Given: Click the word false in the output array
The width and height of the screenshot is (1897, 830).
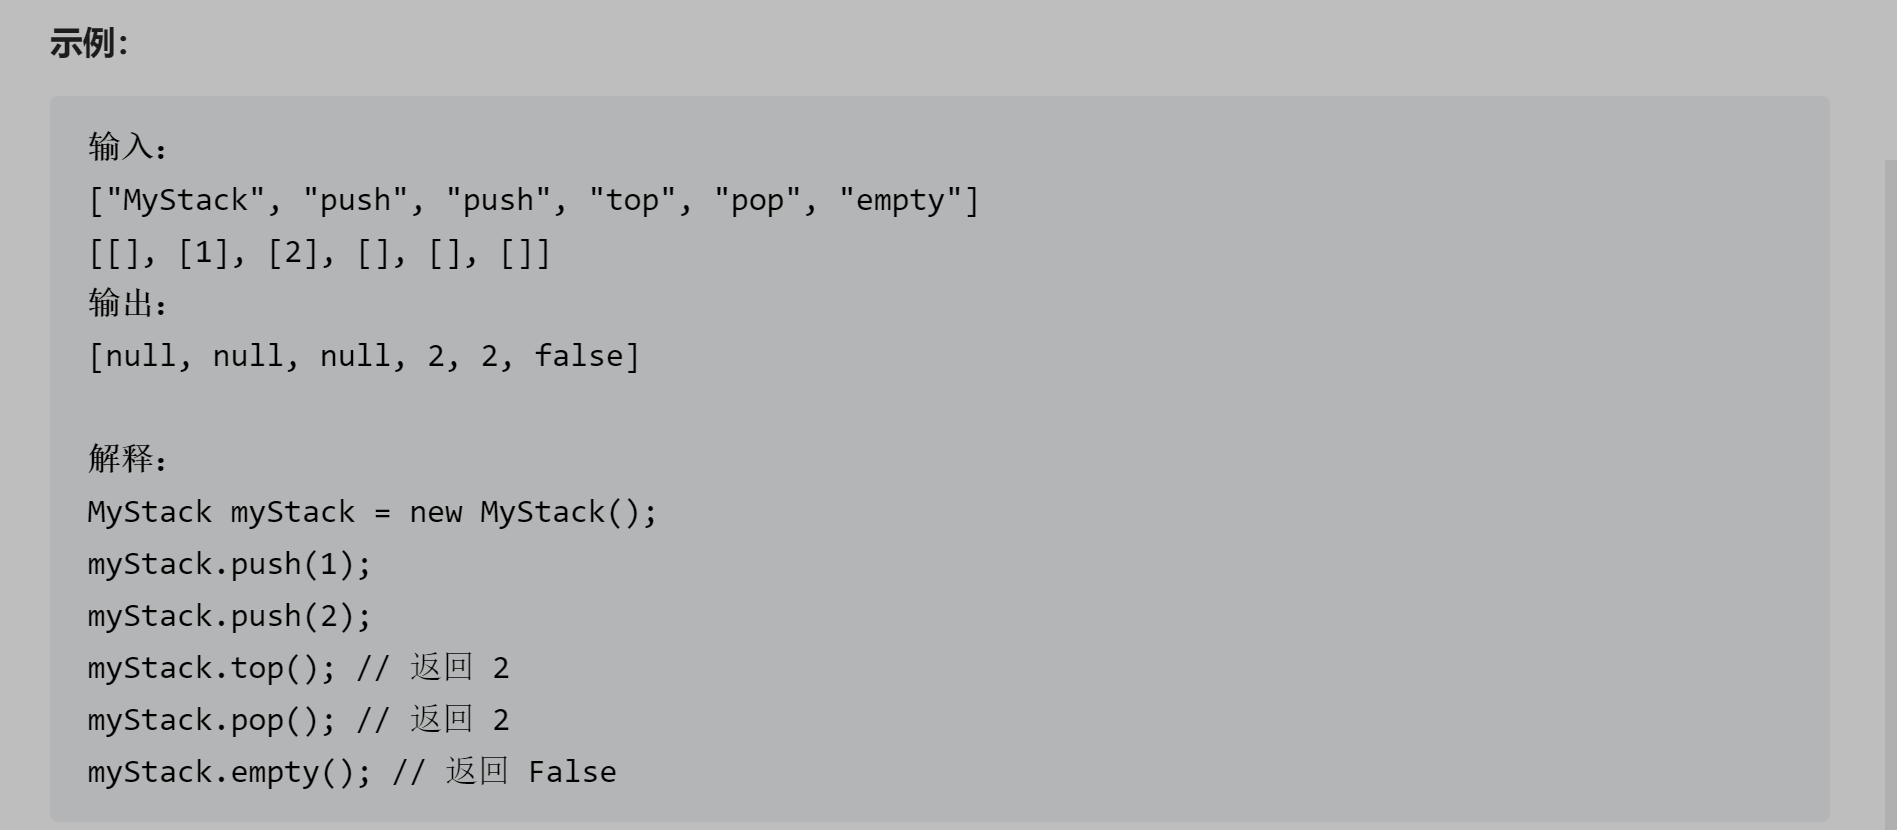Looking at the screenshot, I should [x=578, y=356].
